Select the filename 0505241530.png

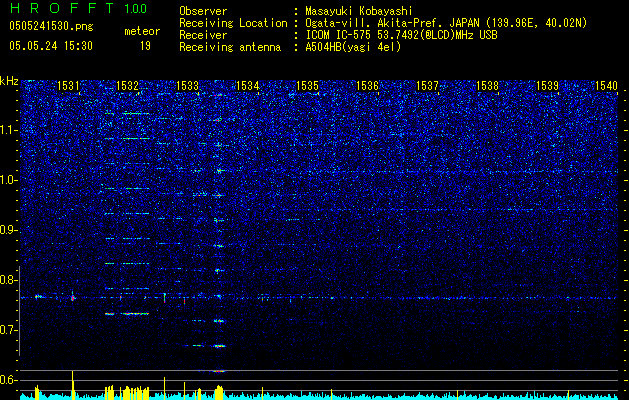[51, 26]
